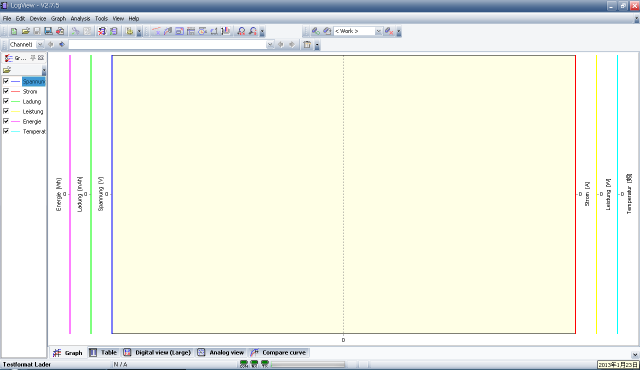640x370 pixels.
Task: Switch to the Compare curve tab
Action: pyautogui.click(x=279, y=352)
